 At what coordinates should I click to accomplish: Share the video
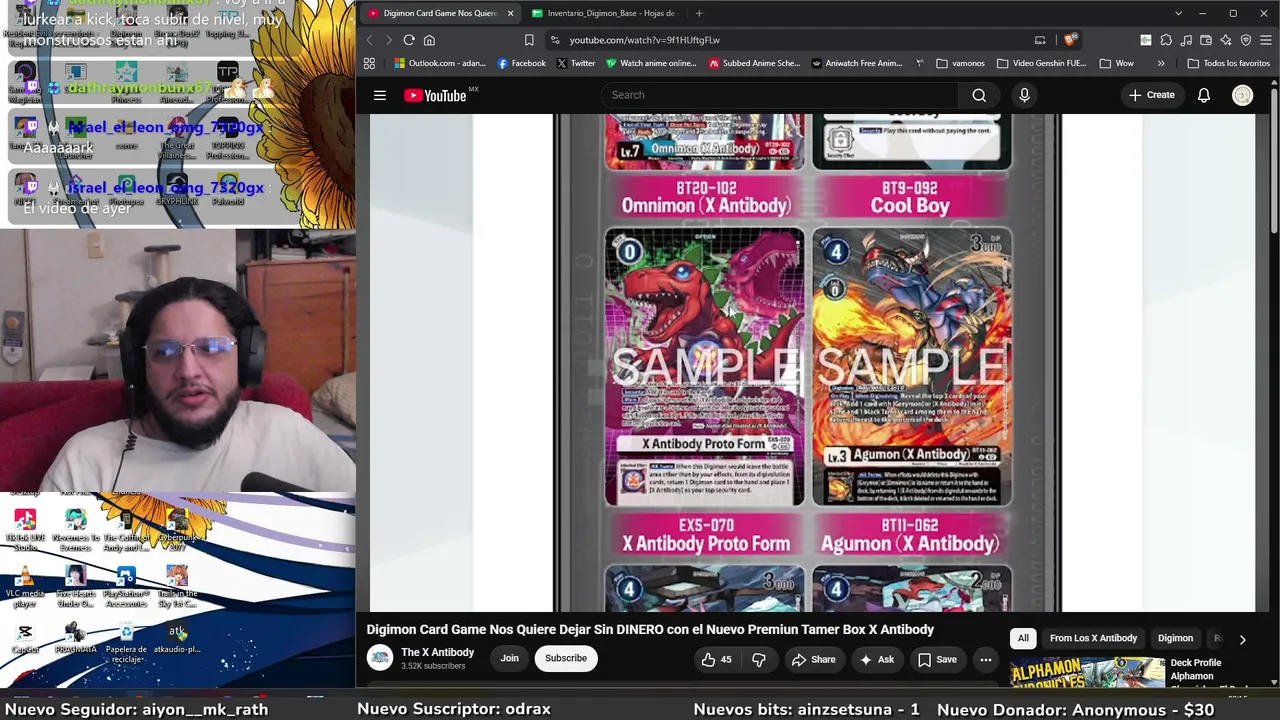813,659
